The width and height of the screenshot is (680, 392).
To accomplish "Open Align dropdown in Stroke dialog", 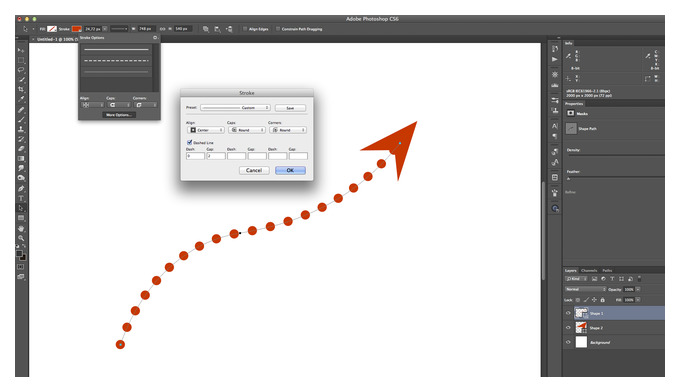I will click(206, 130).
